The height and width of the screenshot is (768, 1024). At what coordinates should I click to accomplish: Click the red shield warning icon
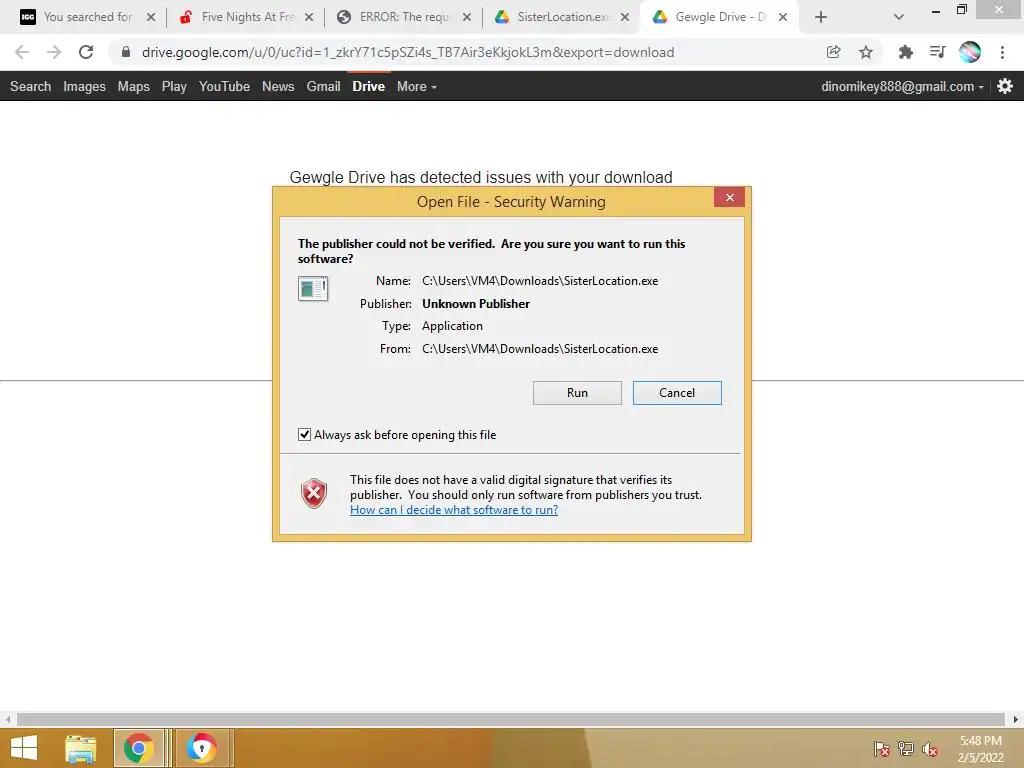[x=313, y=493]
